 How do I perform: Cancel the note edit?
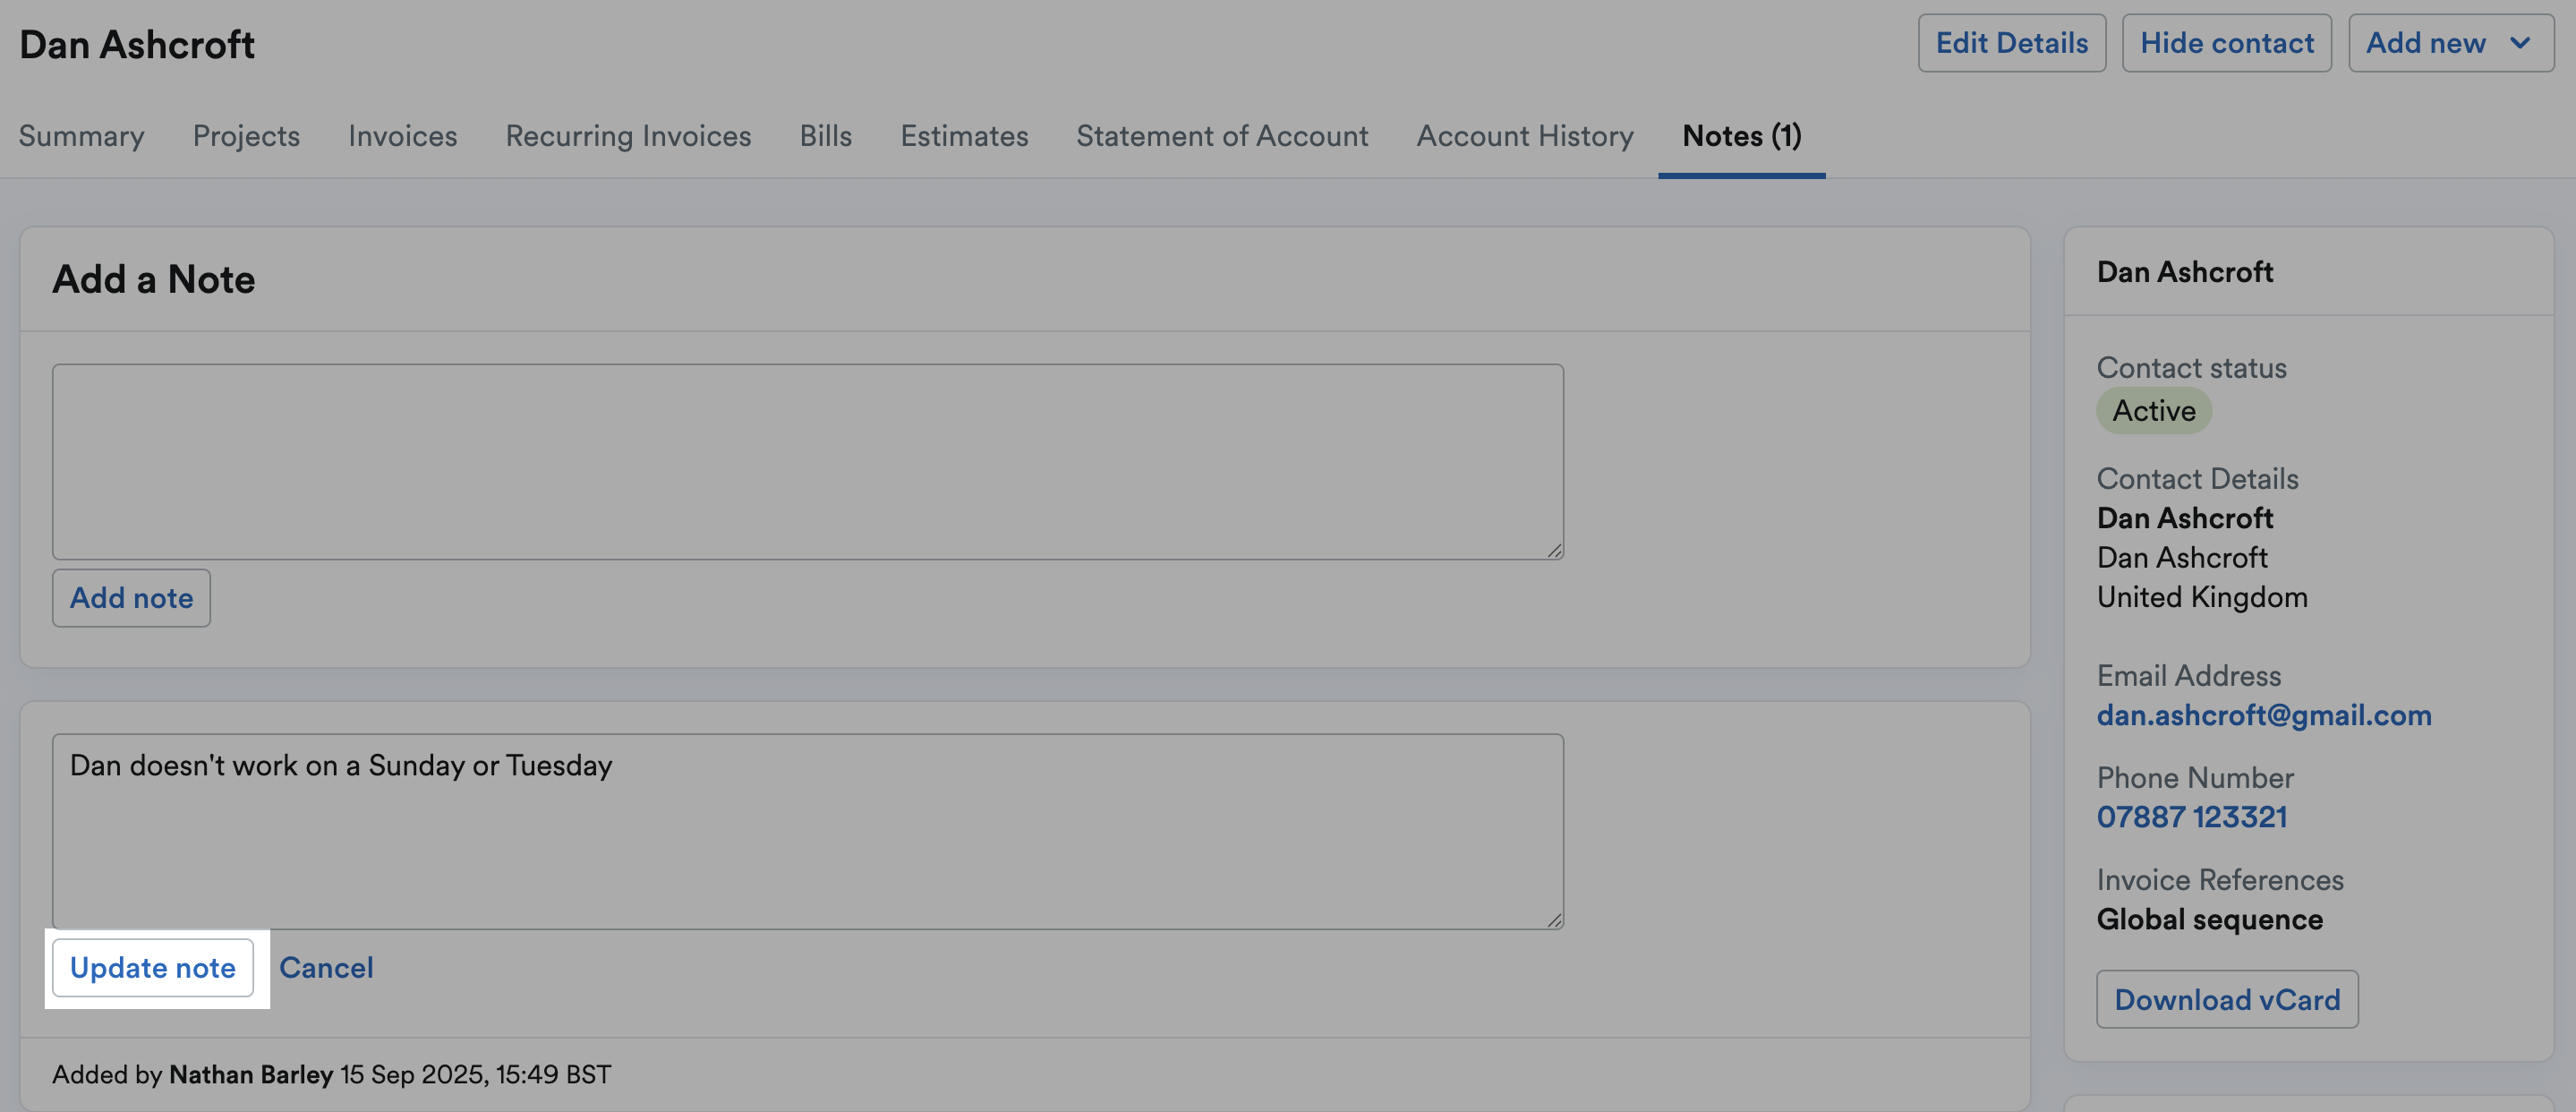click(x=326, y=968)
